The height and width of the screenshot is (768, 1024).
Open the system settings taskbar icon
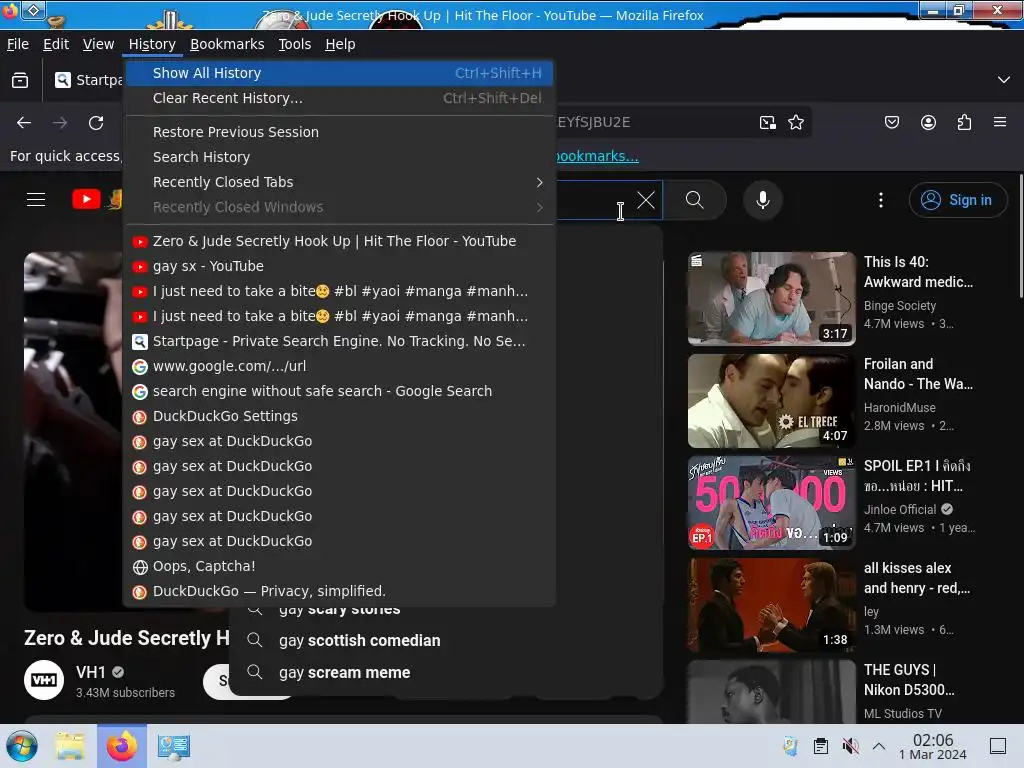[x=174, y=746]
